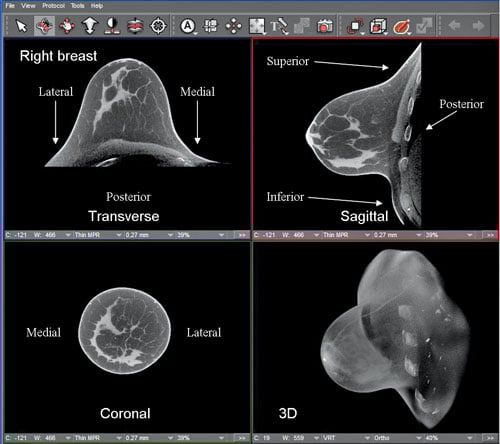Click the >> expand button under the transverse view
Screen dimensions: 500x444
point(242,235)
